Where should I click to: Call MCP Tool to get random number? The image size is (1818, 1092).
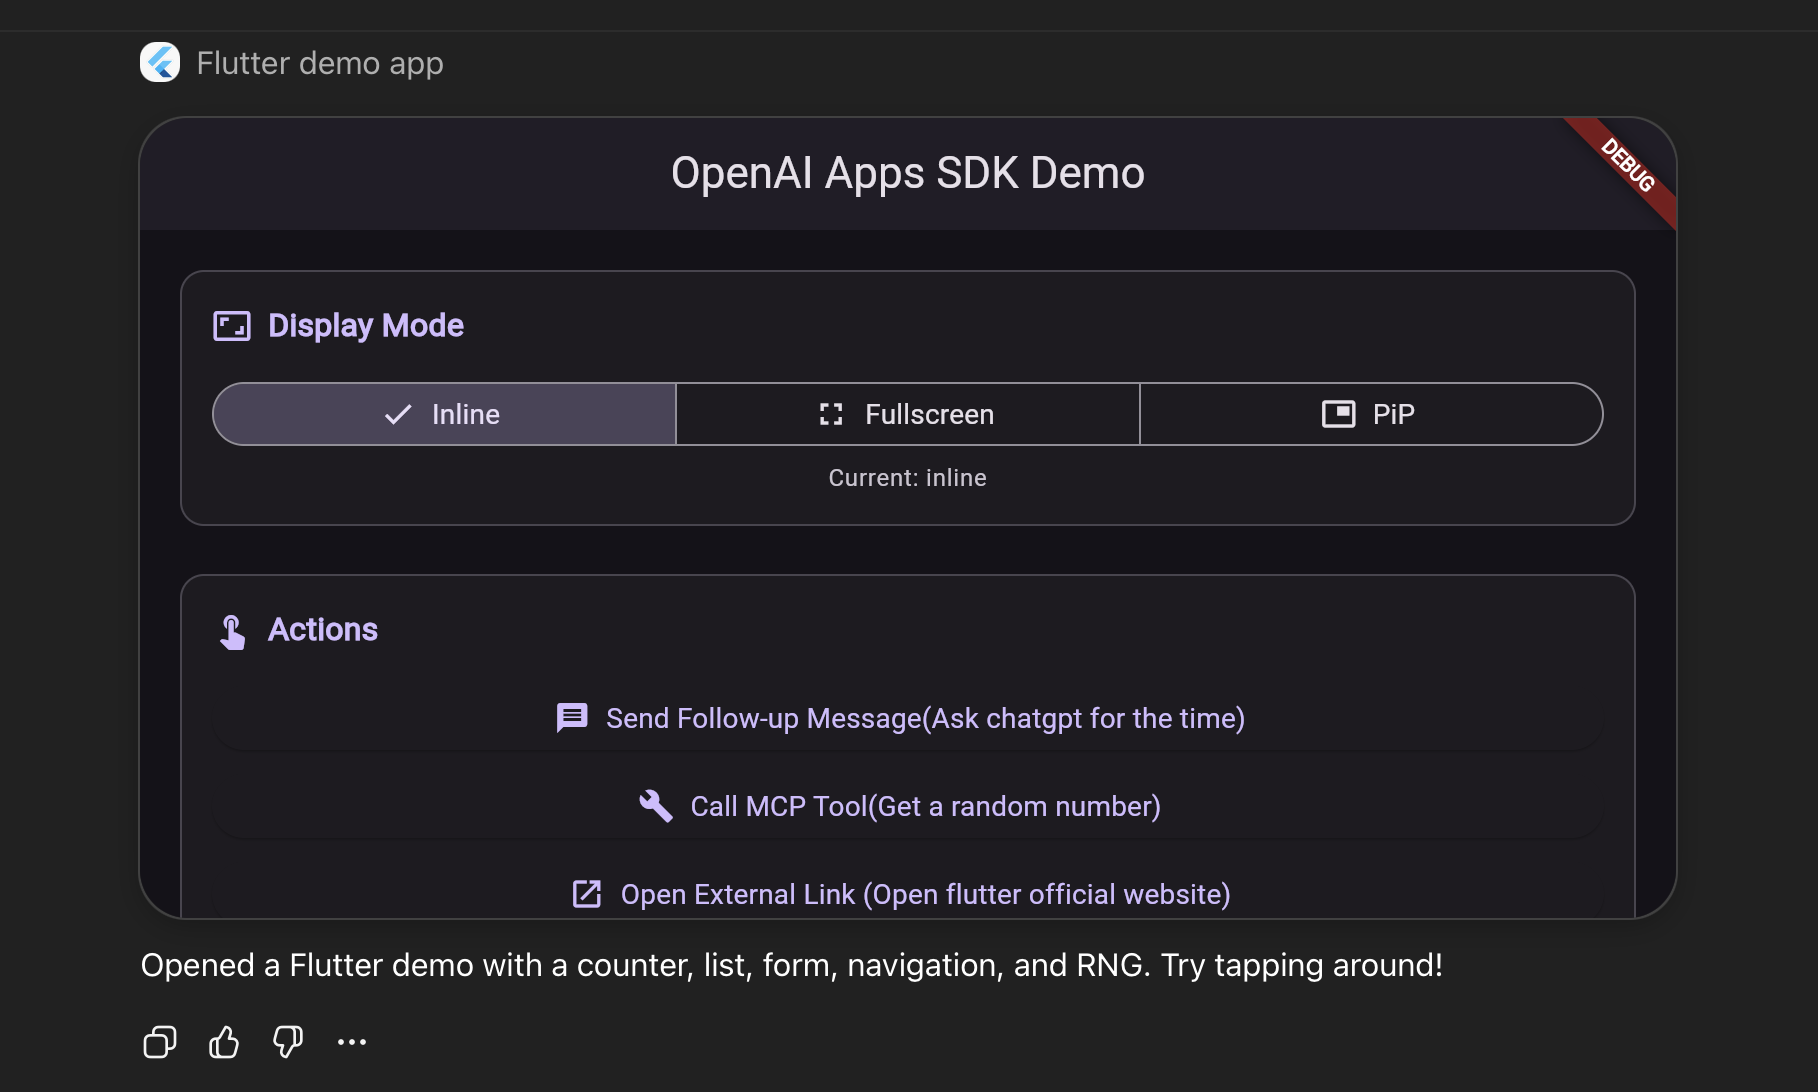coord(908,806)
